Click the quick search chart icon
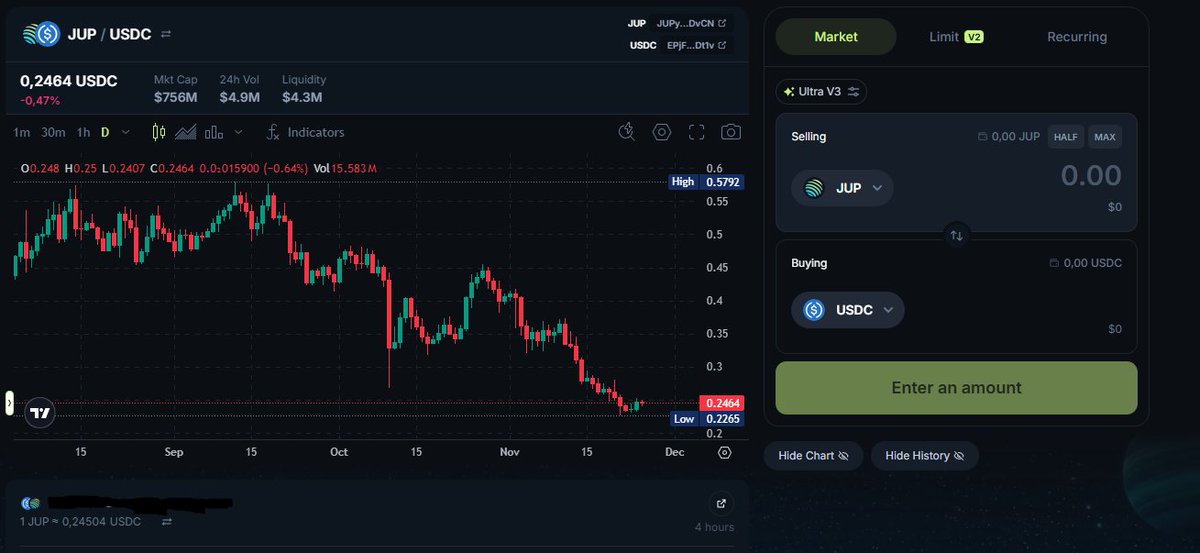This screenshot has width=1200, height=553. 627,132
